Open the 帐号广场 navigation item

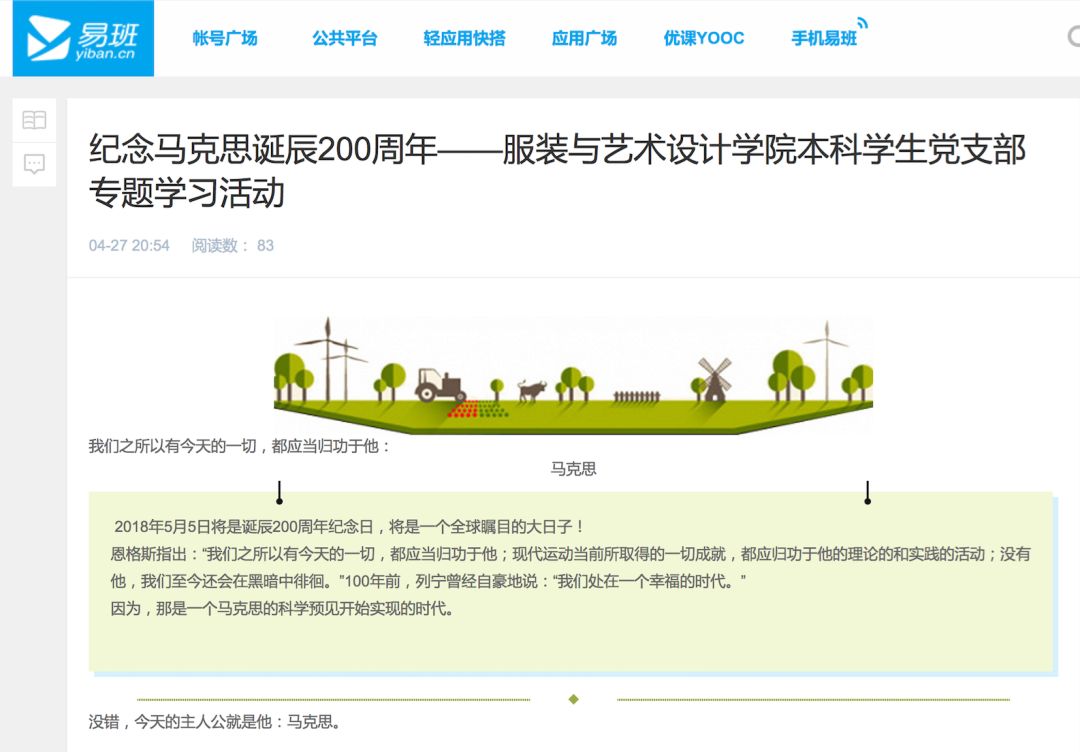click(x=225, y=39)
